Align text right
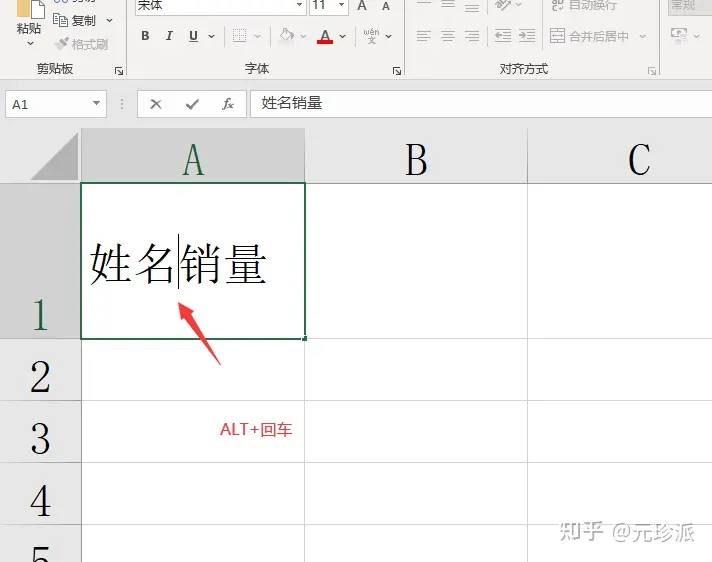Screen dimensions: 712x562 472,35
